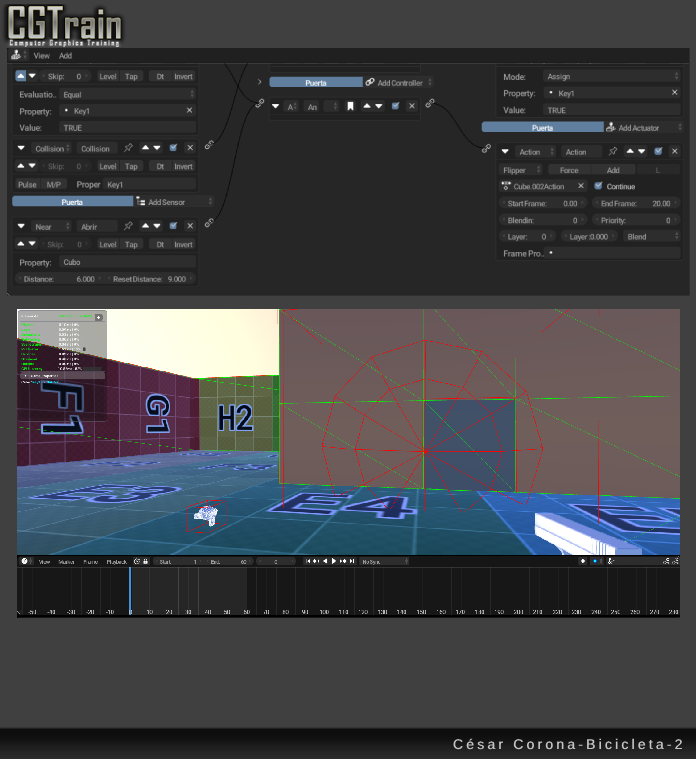Click the Force button in Action actuator
Image resolution: width=696 pixels, height=759 pixels.
pyautogui.click(x=568, y=170)
